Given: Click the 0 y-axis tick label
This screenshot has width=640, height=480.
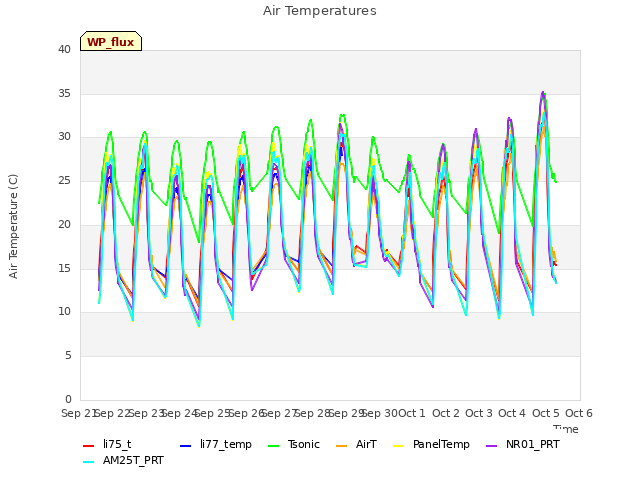Looking at the screenshot, I should (x=68, y=399).
